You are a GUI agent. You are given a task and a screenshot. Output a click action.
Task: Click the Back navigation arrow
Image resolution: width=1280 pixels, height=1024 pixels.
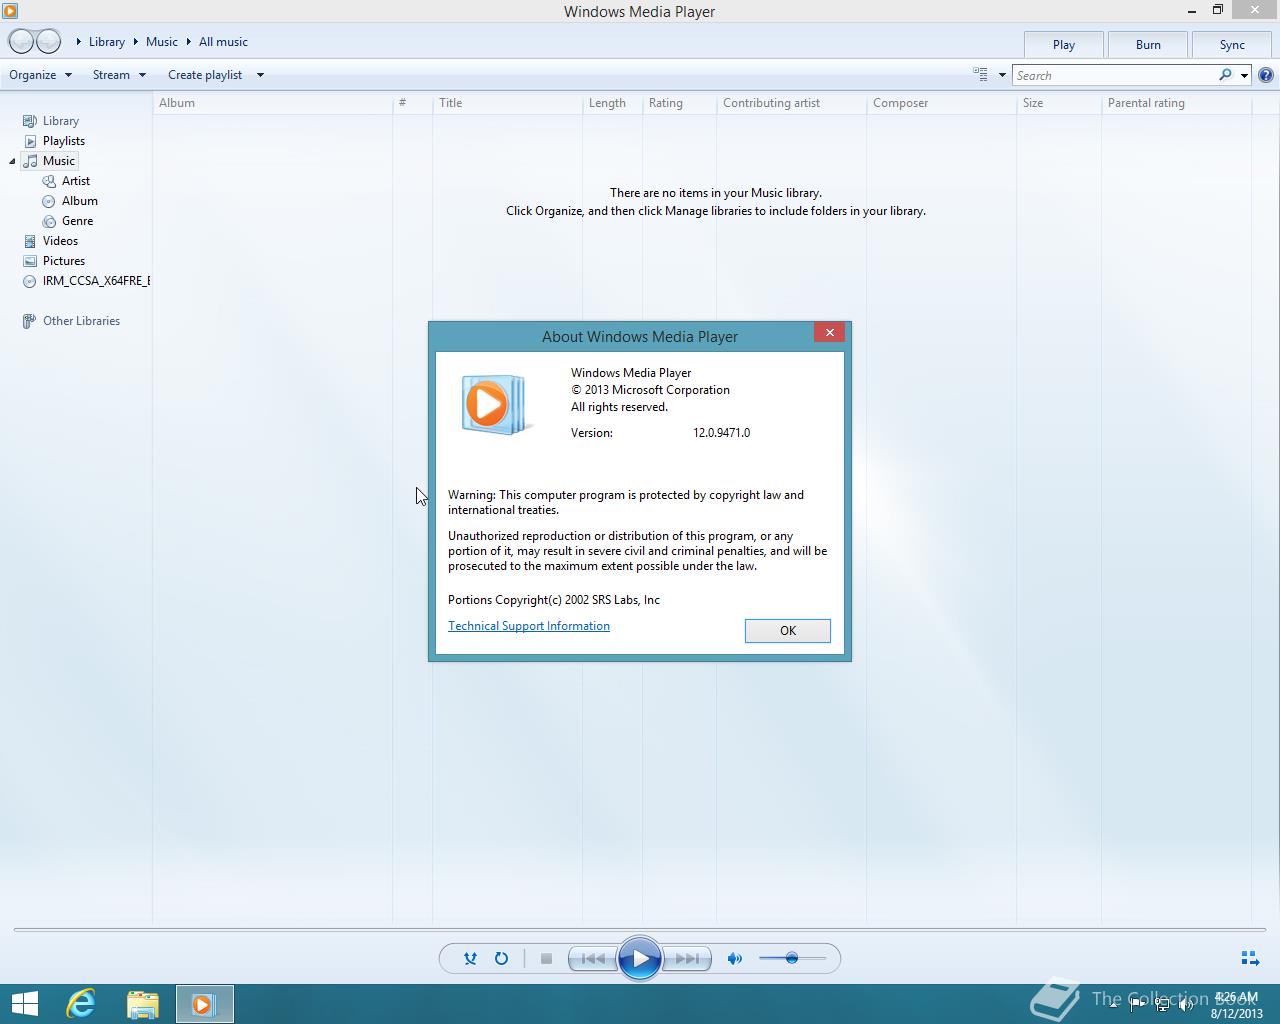21,41
